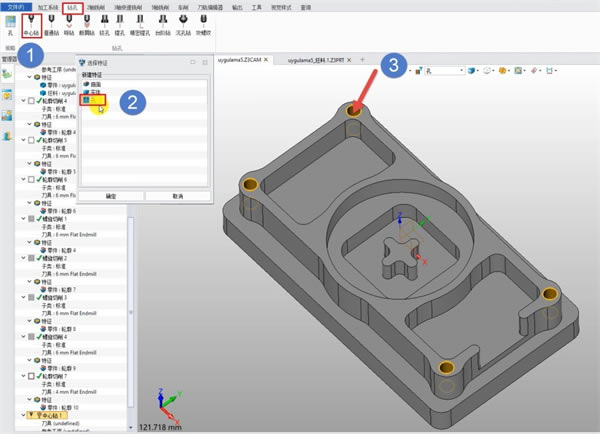Open the fourth manager sidebar person icon

point(7,136)
